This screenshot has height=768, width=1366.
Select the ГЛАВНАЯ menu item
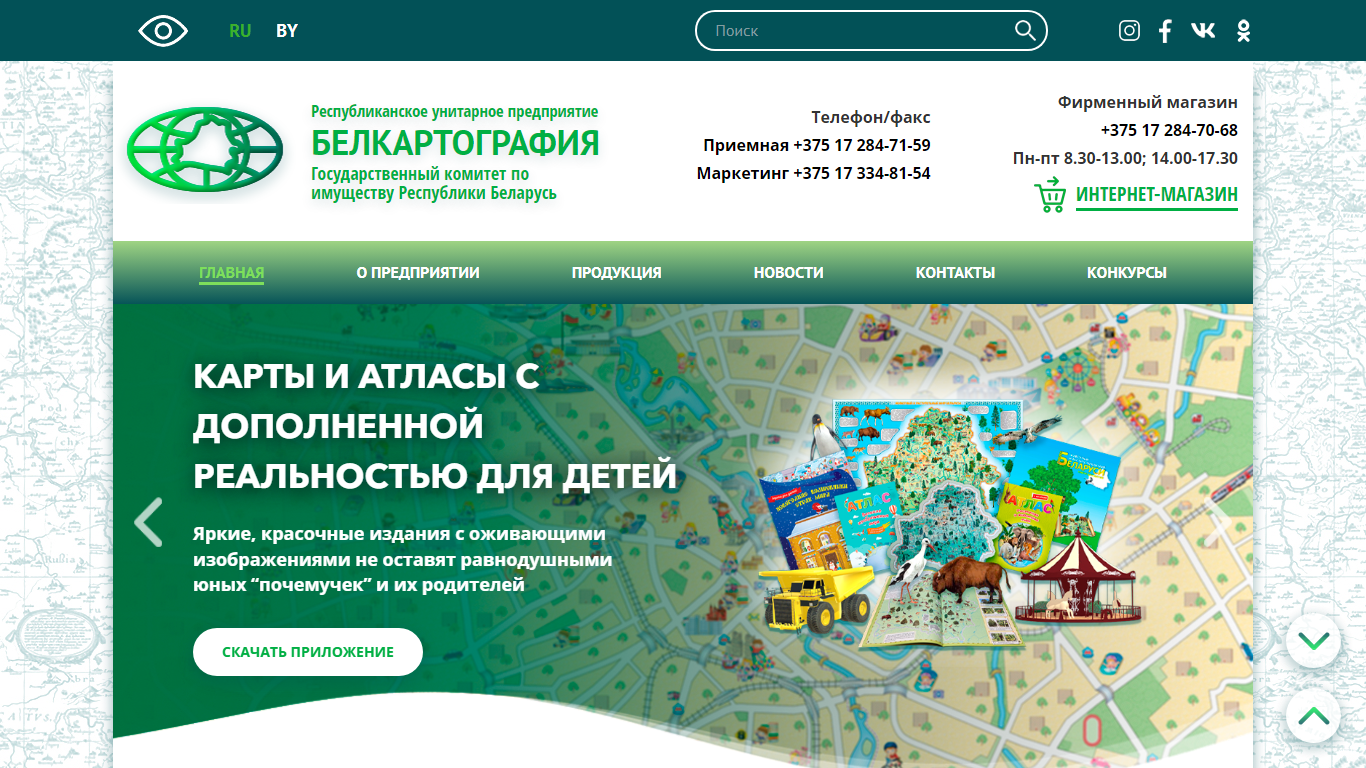(x=231, y=273)
